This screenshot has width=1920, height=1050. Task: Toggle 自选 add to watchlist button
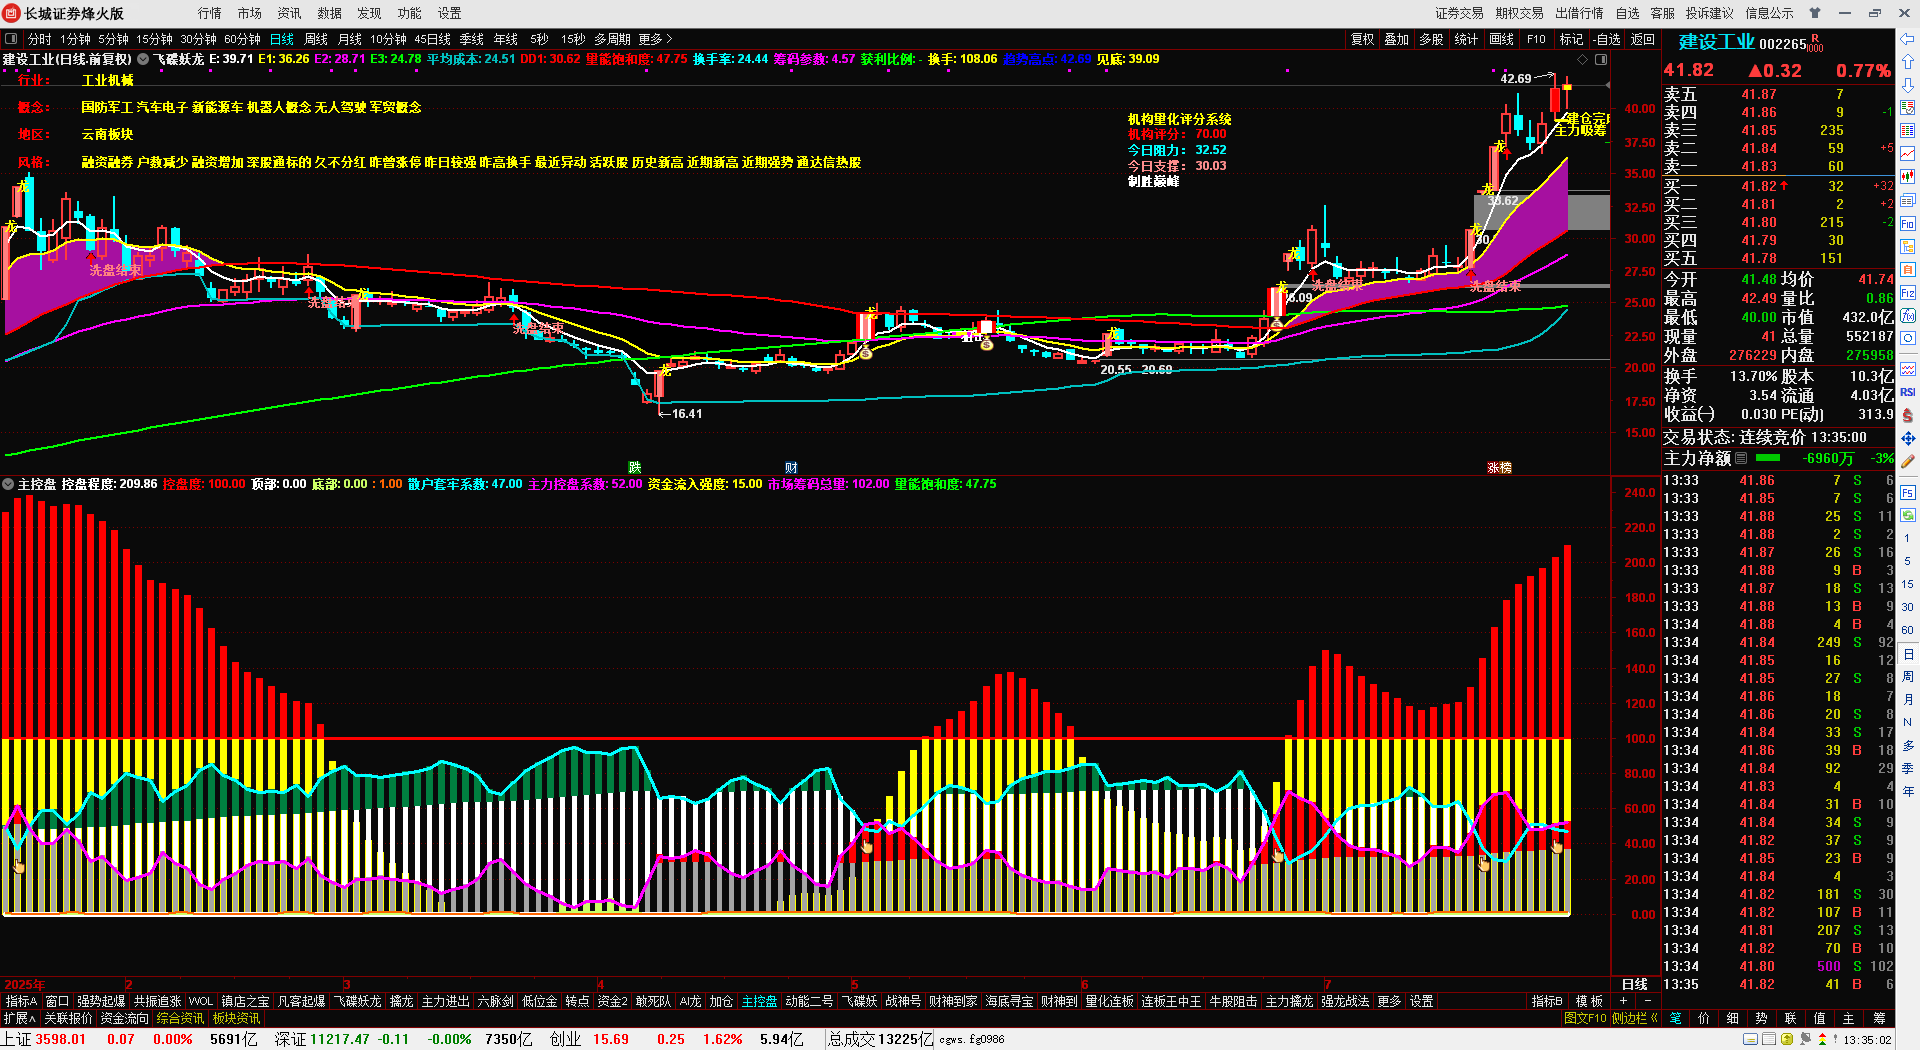(1607, 39)
